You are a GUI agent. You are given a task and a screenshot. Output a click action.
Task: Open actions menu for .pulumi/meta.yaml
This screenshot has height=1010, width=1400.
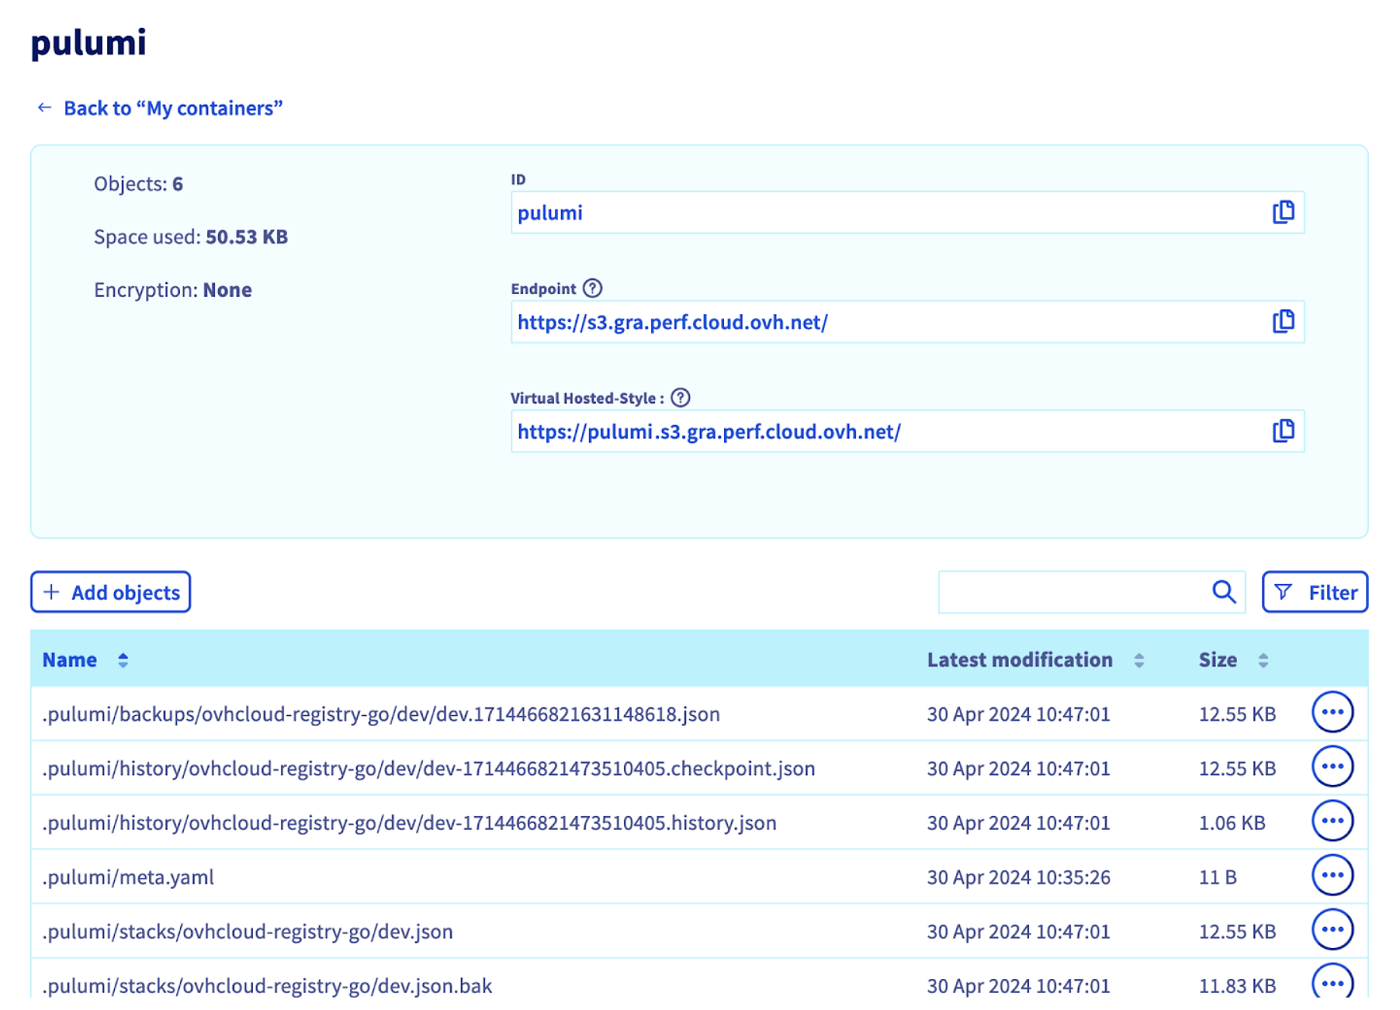1332,874
